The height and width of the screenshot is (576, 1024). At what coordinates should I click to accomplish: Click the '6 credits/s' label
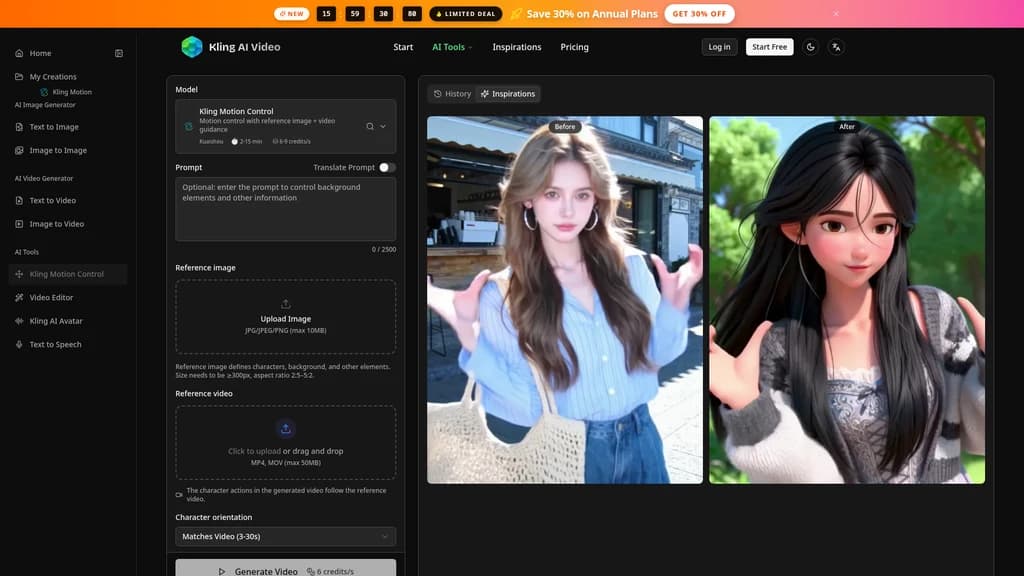click(335, 571)
